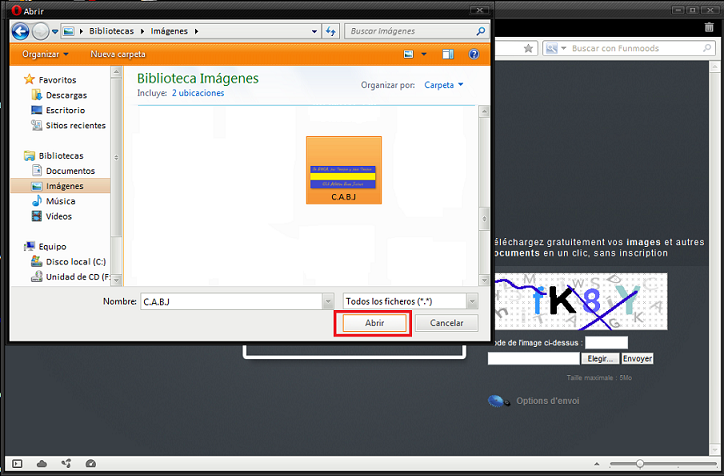Viewport: 724px width, 476px height.
Task: Click Nueva carpeta in toolbar
Action: 118,54
